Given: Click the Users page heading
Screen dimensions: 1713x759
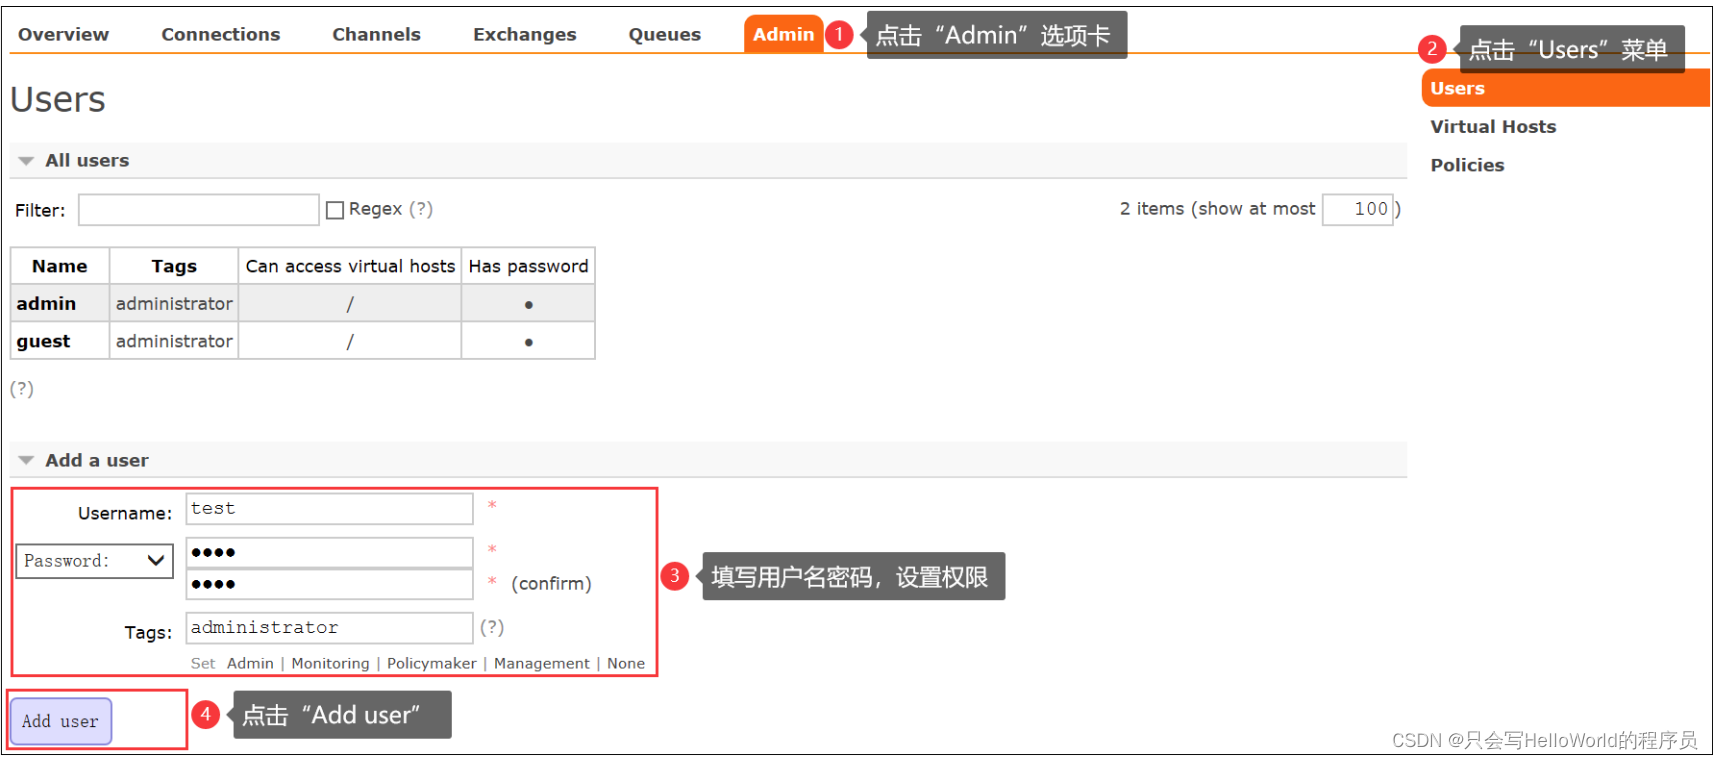Looking at the screenshot, I should click(58, 100).
